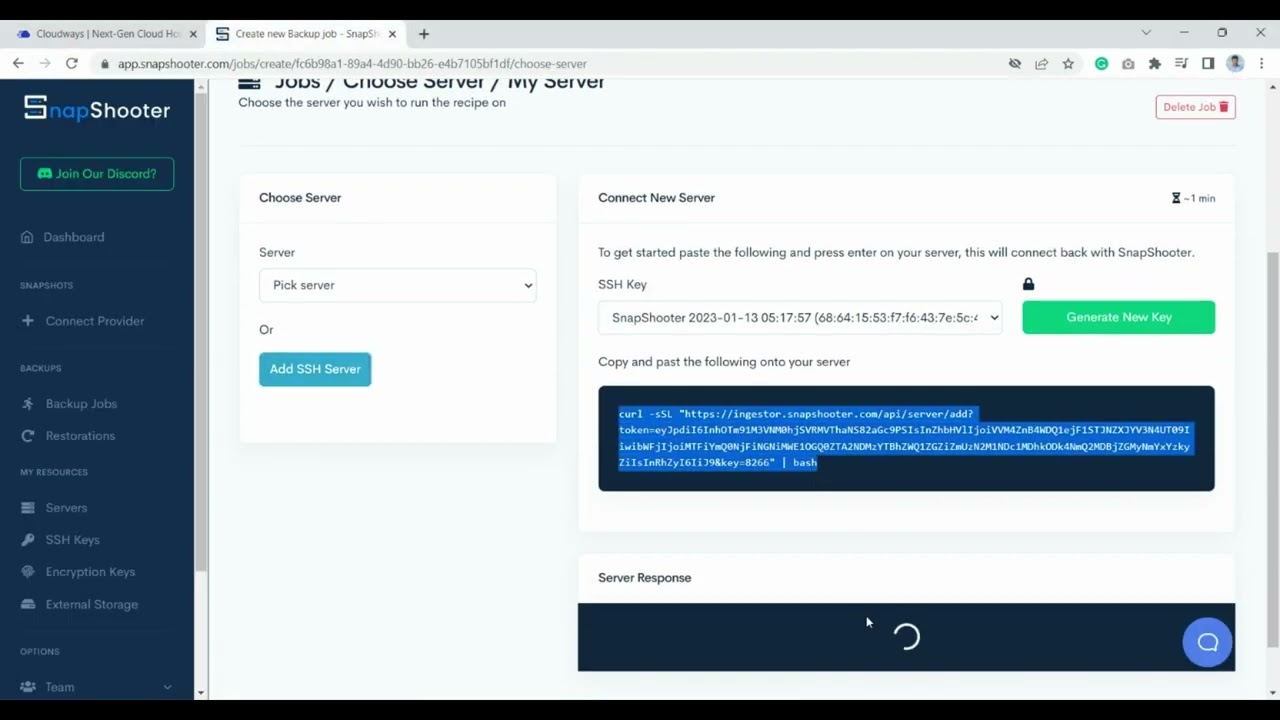Switch to the Cloudways browser tab

pos(106,34)
